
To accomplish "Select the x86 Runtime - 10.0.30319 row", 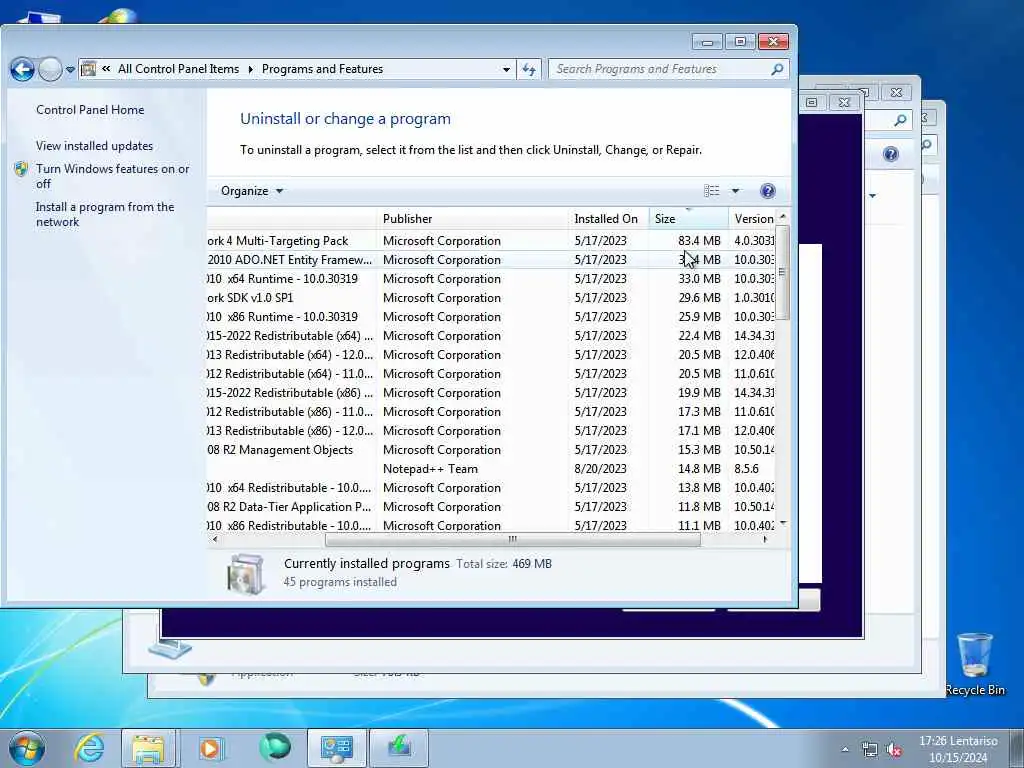I will point(492,317).
